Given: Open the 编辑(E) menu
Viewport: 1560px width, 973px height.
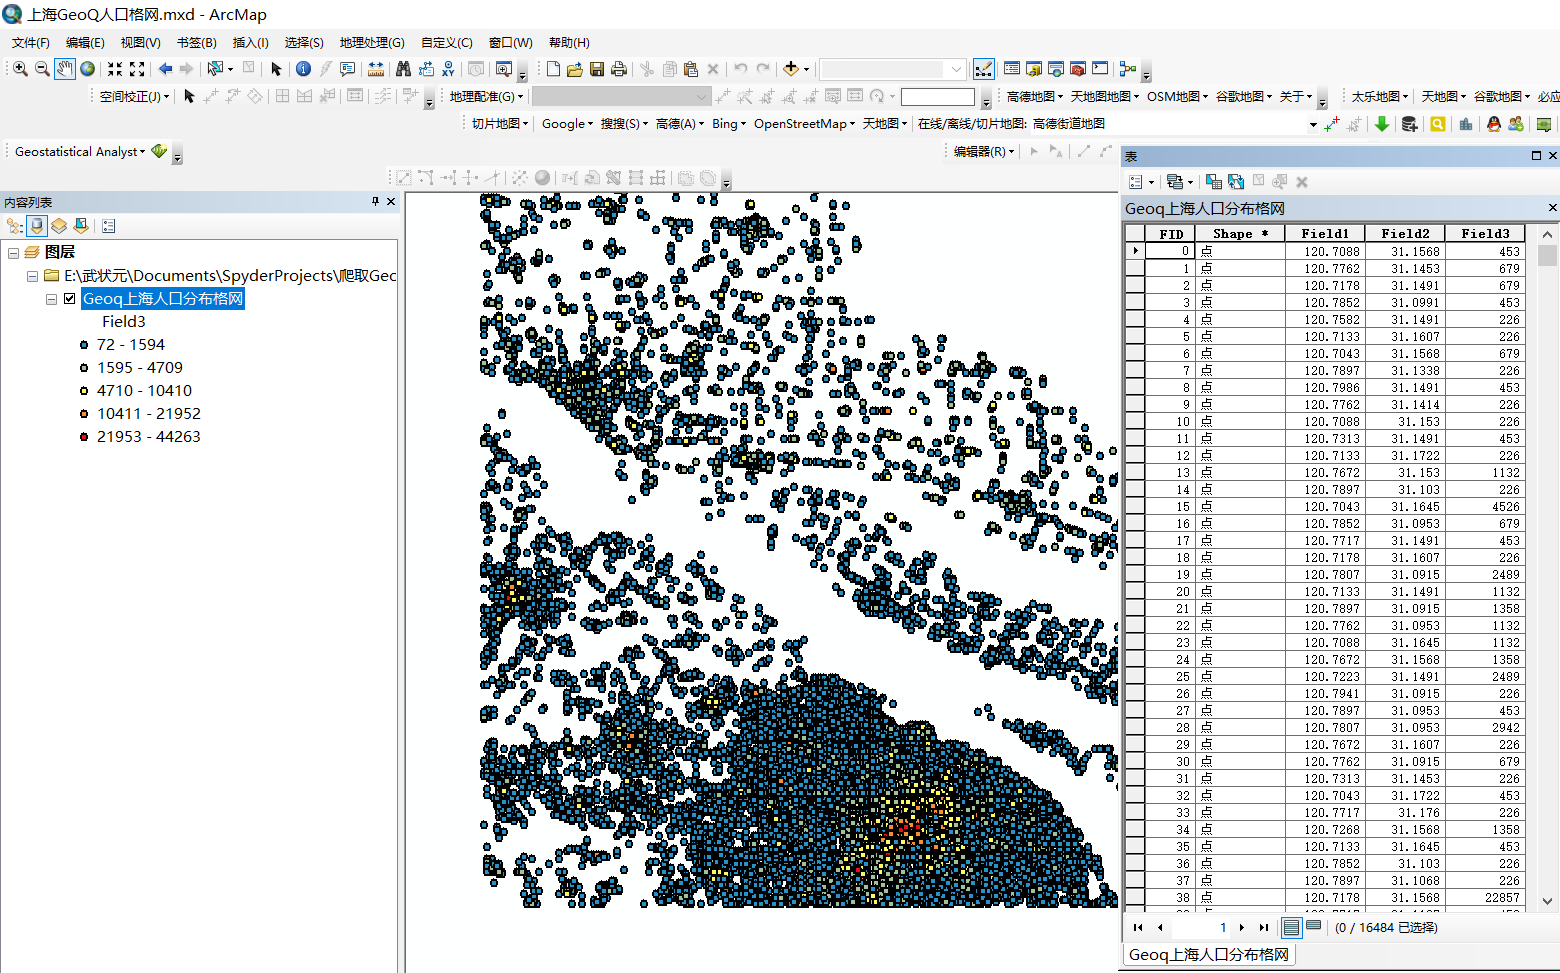Looking at the screenshot, I should point(85,42).
